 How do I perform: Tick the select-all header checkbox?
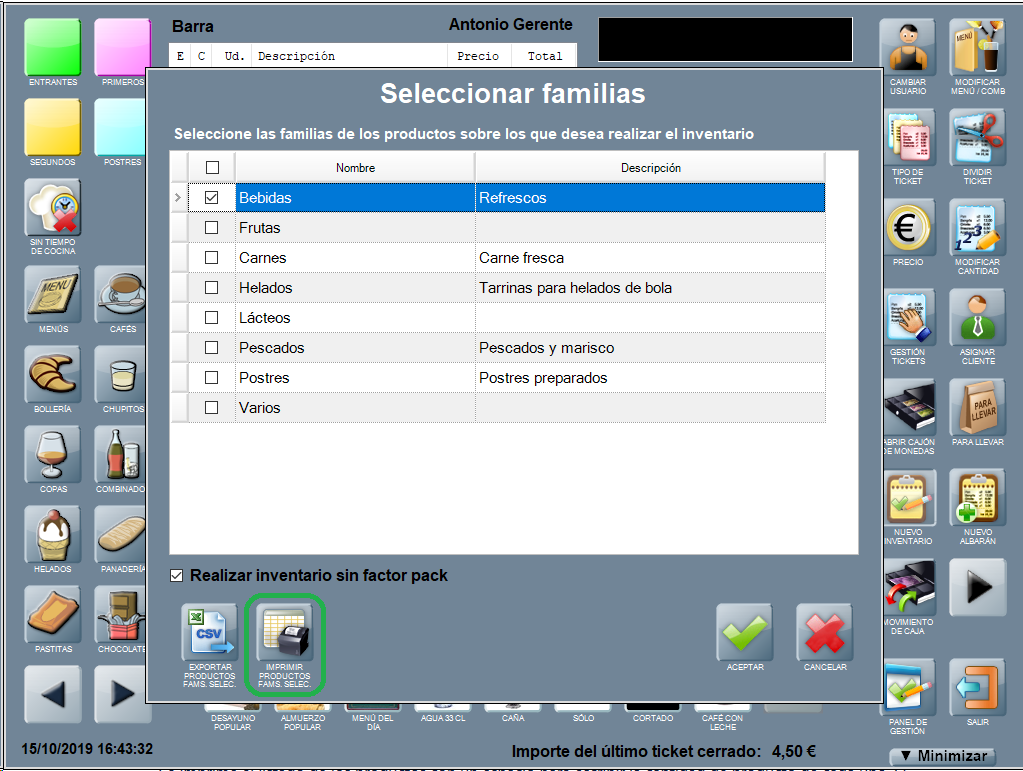point(212,168)
